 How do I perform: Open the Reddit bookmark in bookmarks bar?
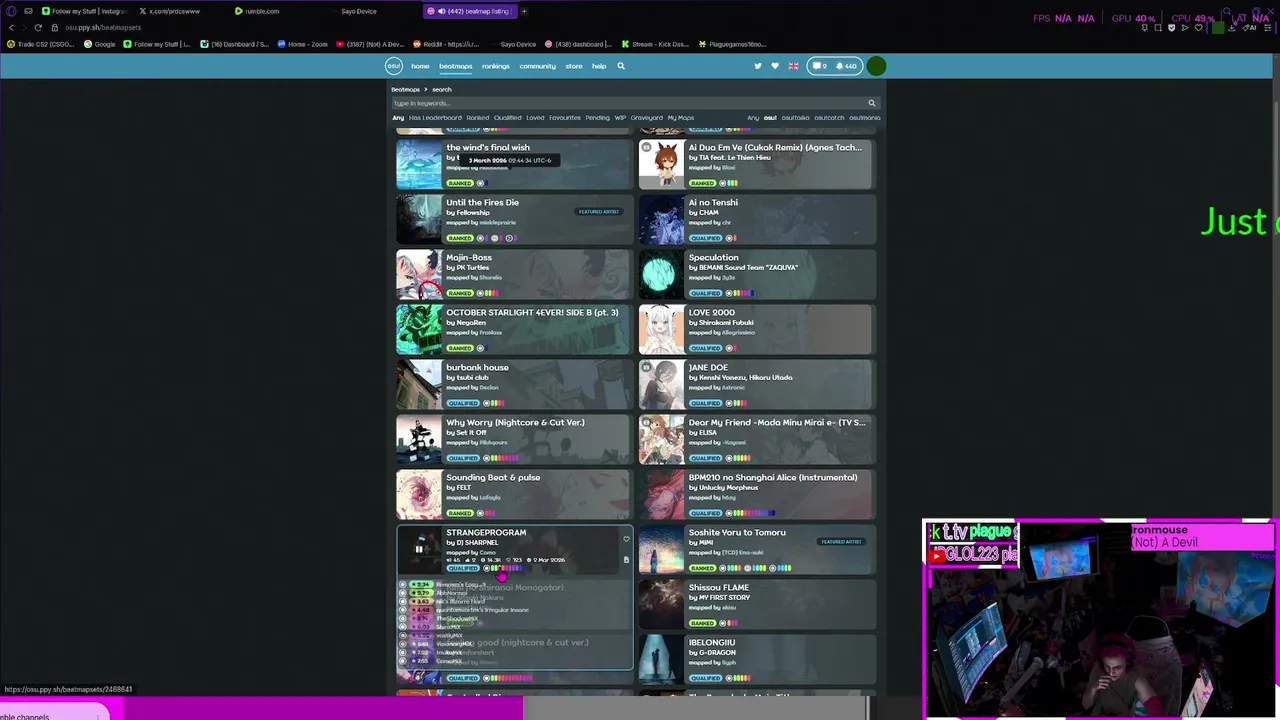(x=445, y=44)
